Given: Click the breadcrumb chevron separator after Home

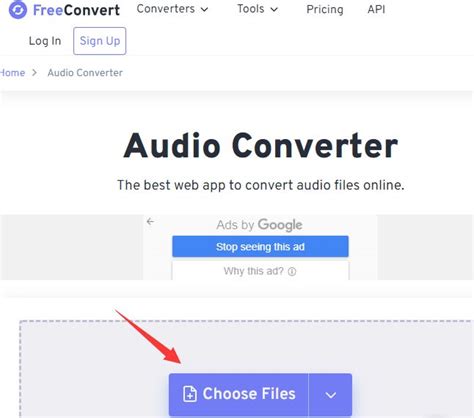Looking at the screenshot, I should (35, 73).
